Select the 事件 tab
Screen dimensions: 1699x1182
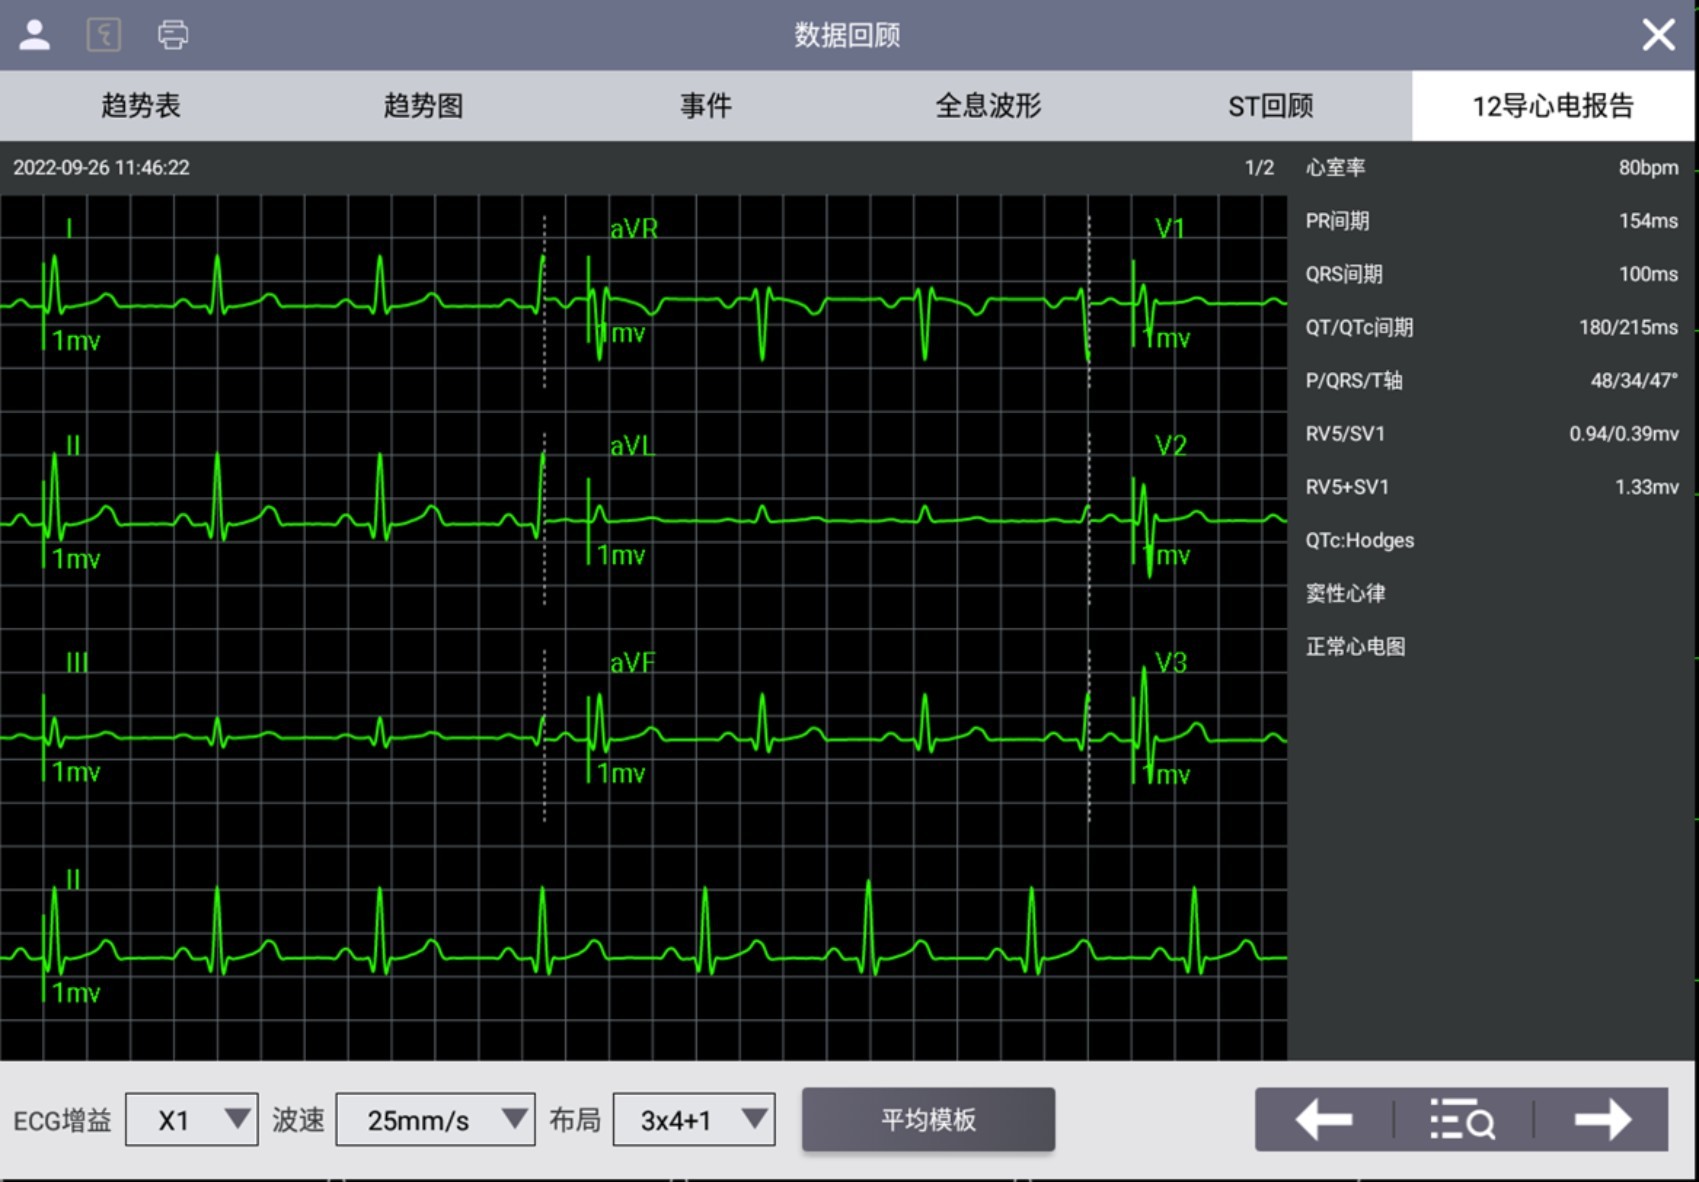706,106
